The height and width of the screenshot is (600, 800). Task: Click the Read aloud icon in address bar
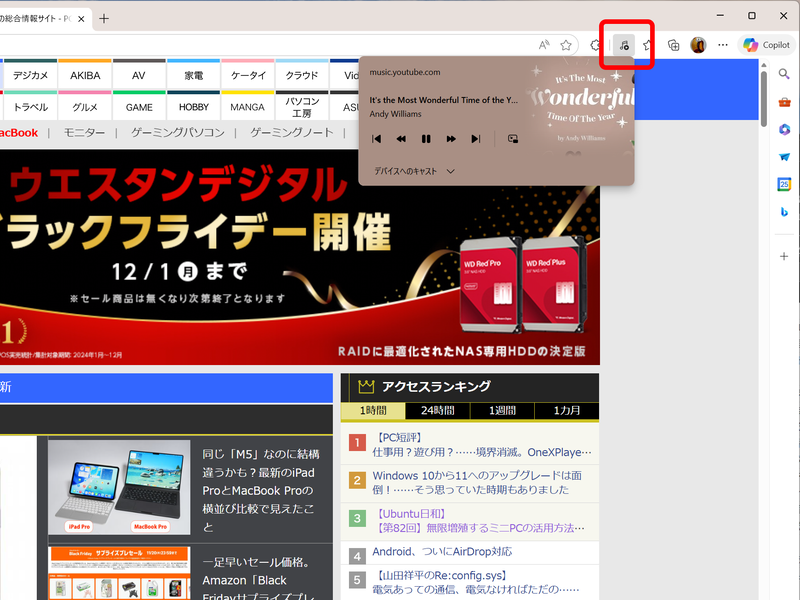point(544,45)
